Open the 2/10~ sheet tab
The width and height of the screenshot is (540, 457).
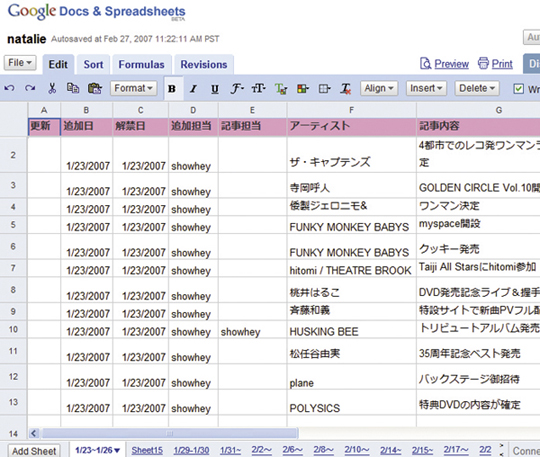tap(357, 450)
